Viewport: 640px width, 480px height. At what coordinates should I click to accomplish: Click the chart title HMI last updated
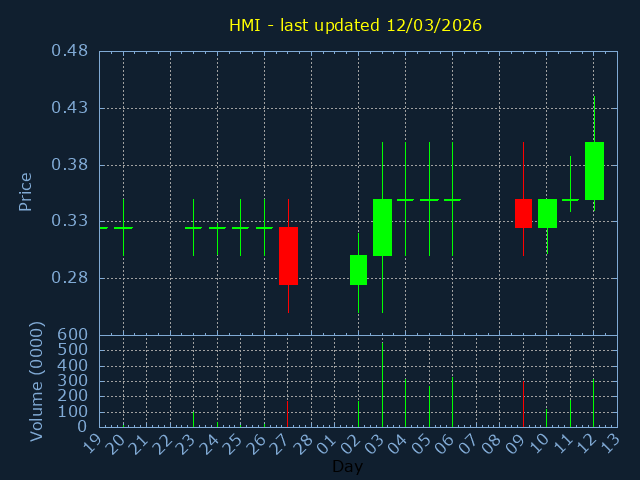[355, 25]
